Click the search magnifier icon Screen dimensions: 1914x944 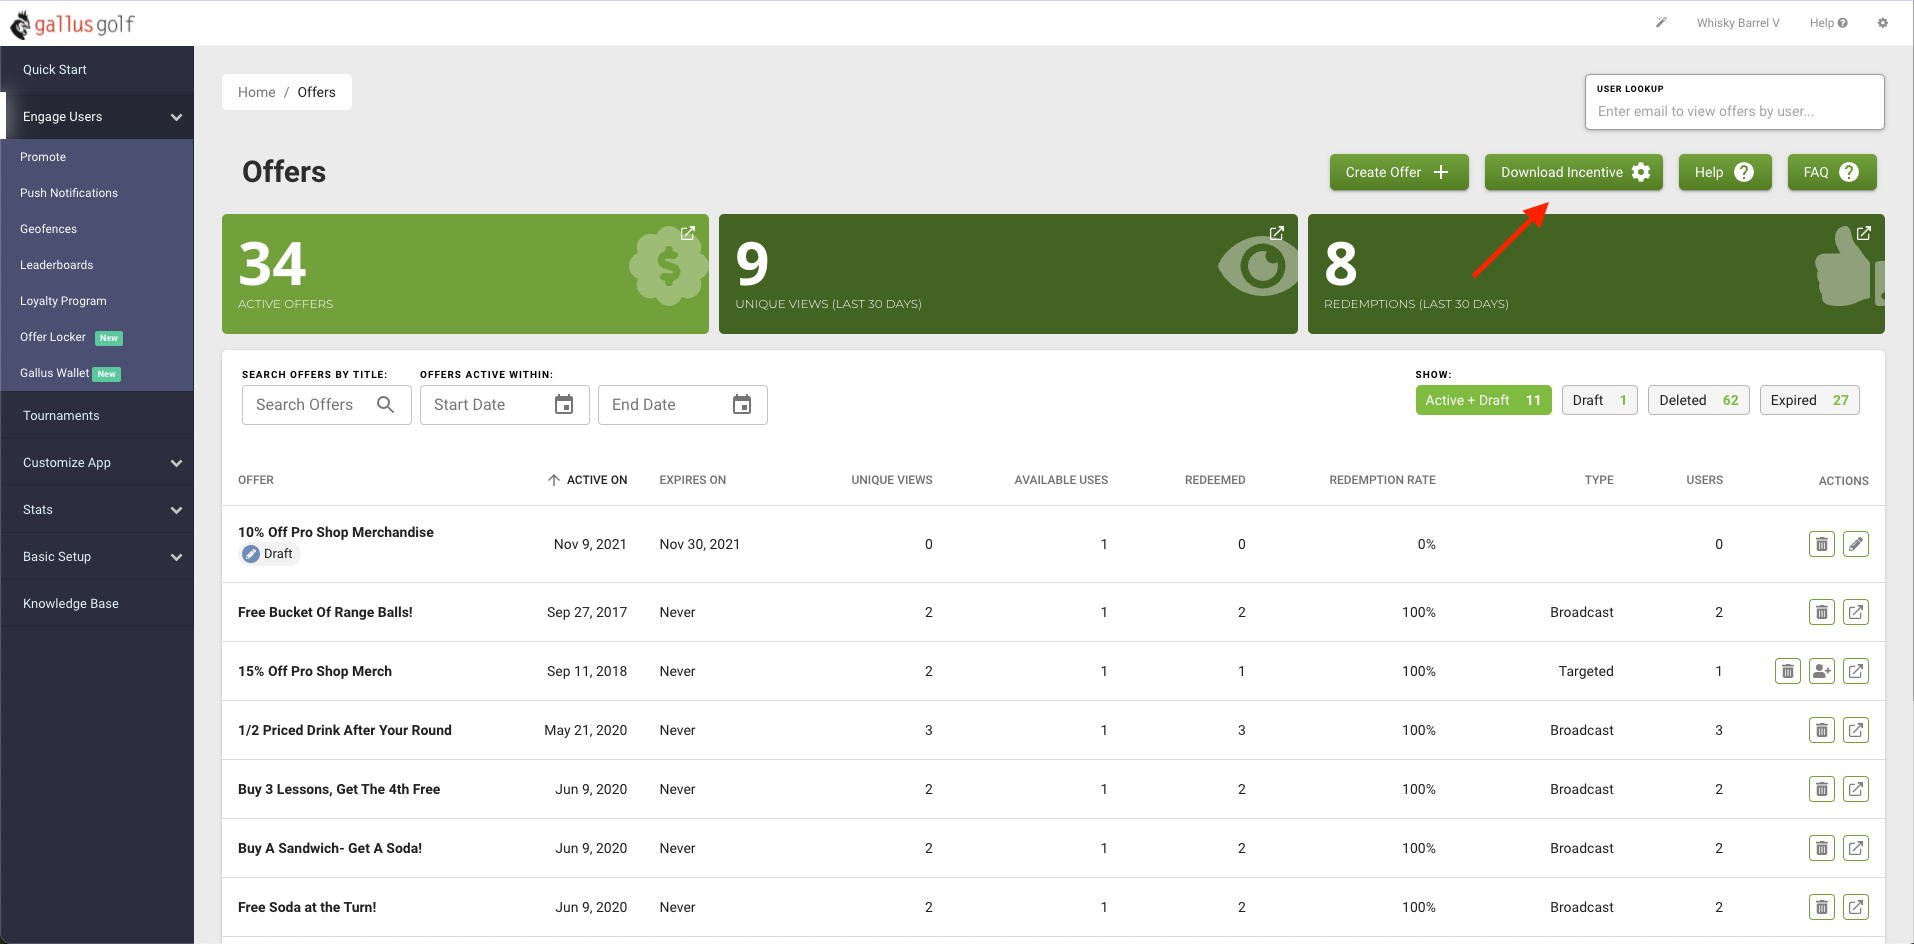386,405
